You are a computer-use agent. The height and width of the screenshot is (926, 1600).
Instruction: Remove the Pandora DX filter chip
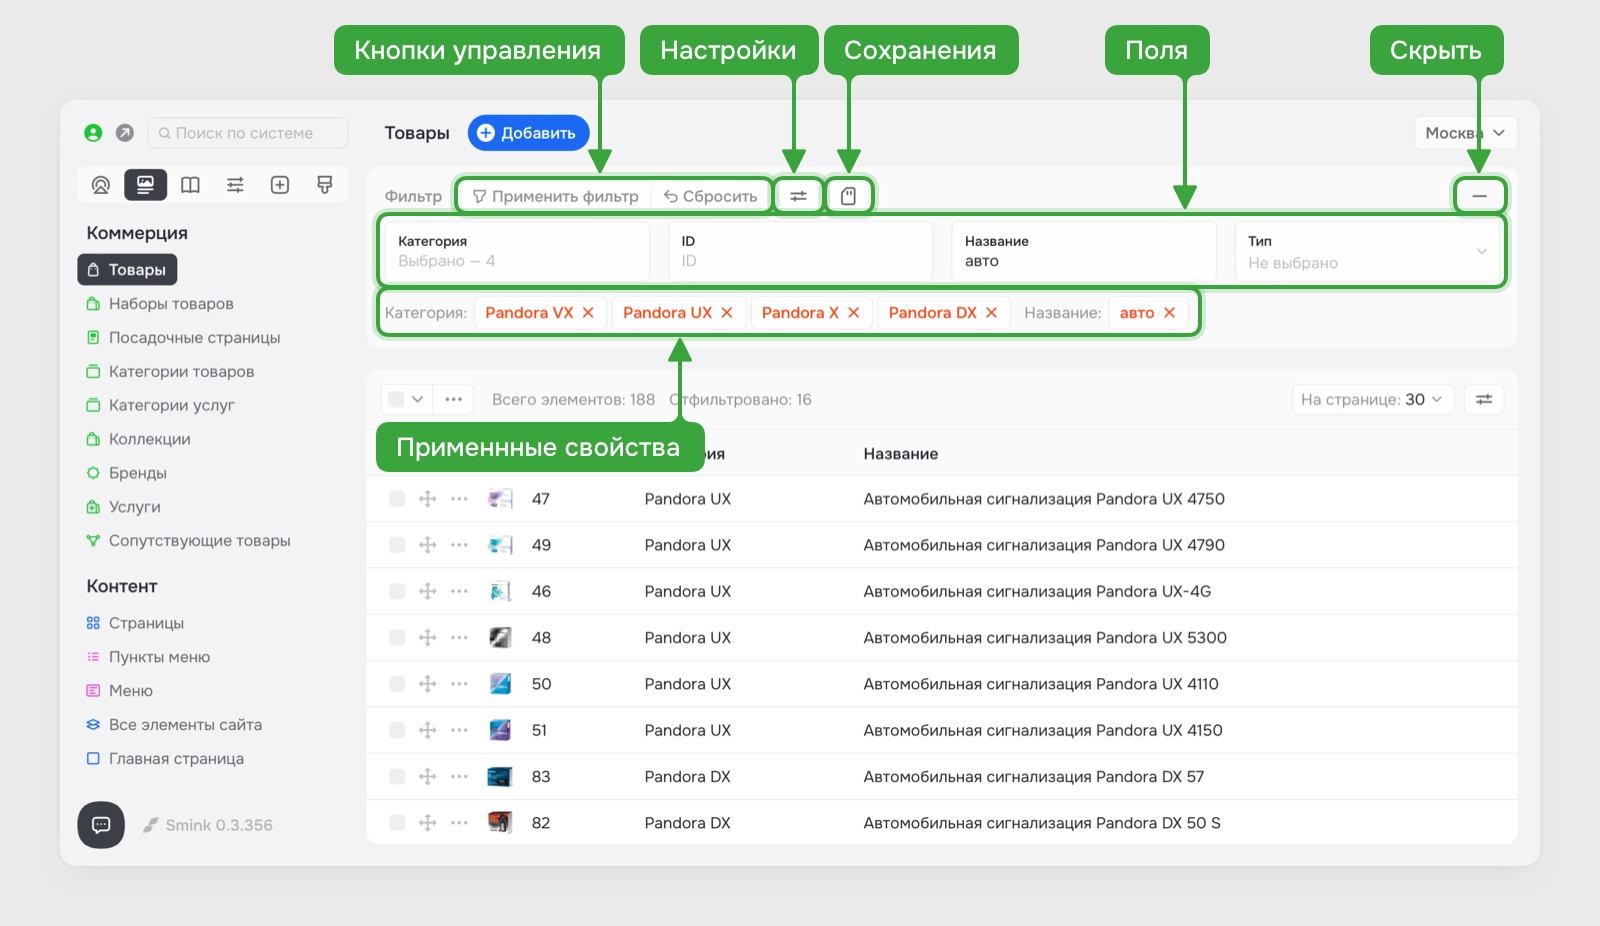coord(991,313)
